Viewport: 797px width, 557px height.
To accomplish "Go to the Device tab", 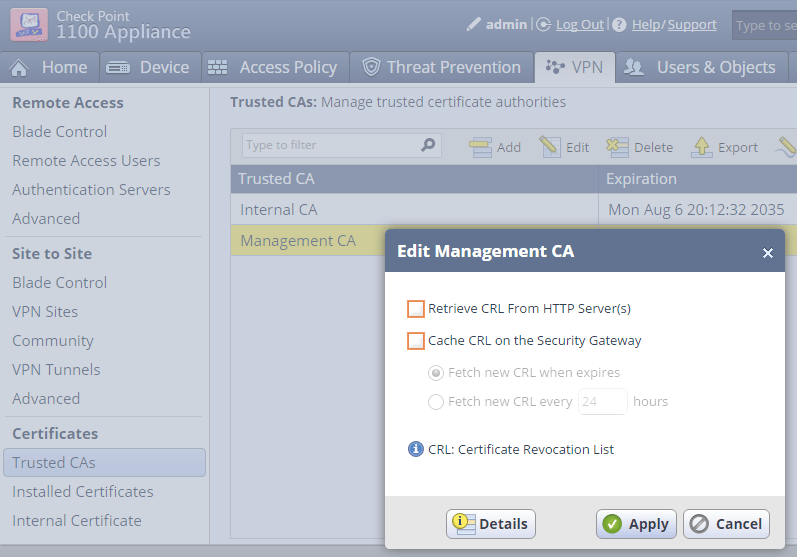I will point(148,67).
